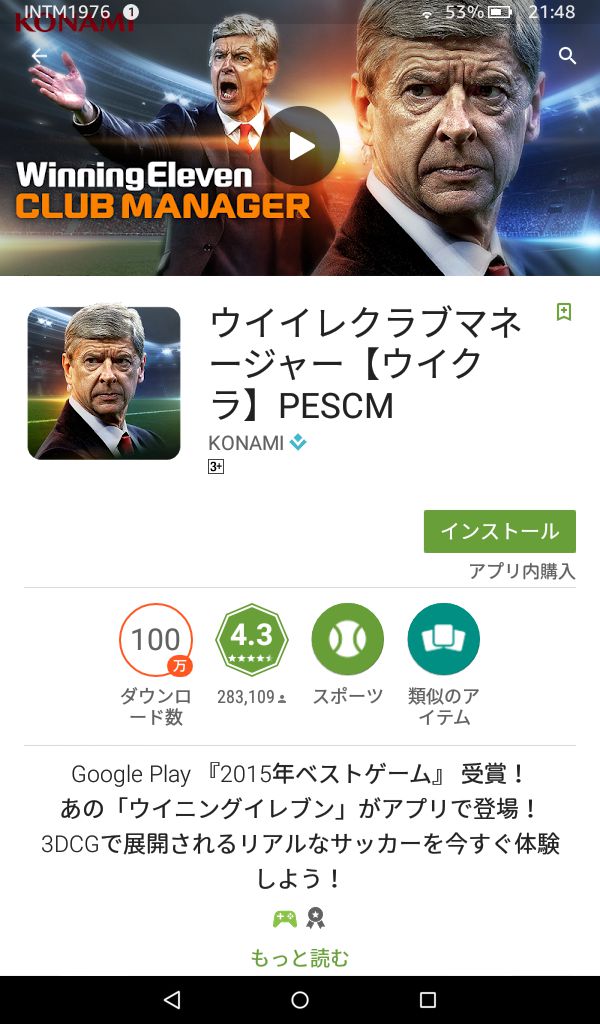Open the 4.3 rating reviews badge

point(251,639)
